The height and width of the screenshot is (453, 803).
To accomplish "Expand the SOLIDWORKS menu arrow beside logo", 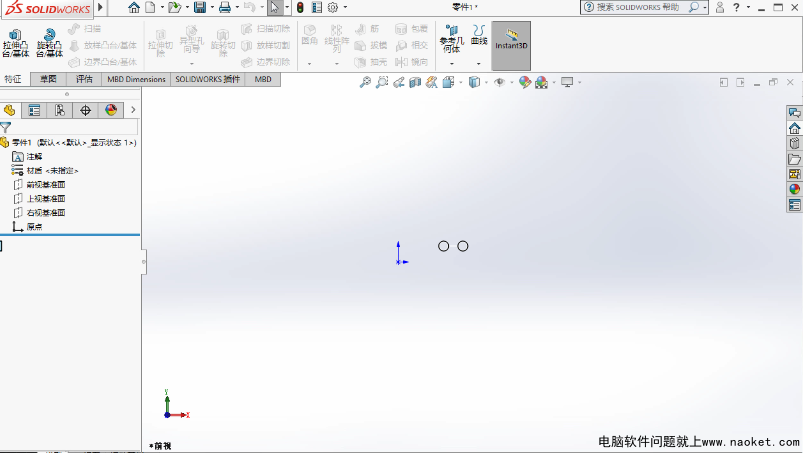I will [x=99, y=8].
